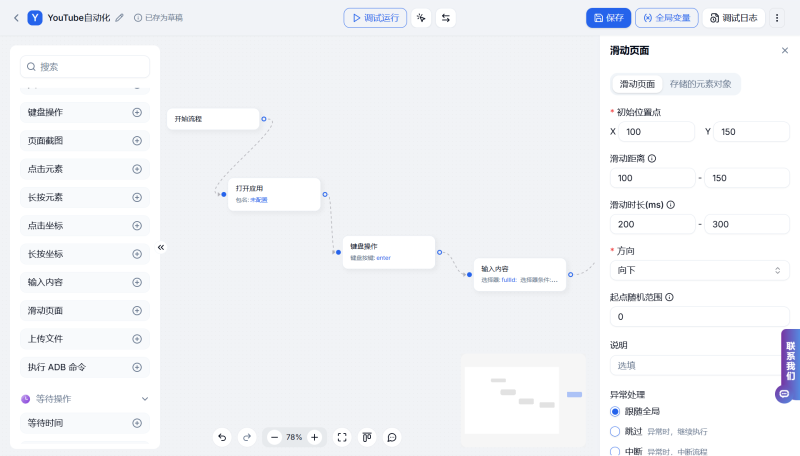Open the comment bubble icon in bottom toolbar

tap(392, 437)
